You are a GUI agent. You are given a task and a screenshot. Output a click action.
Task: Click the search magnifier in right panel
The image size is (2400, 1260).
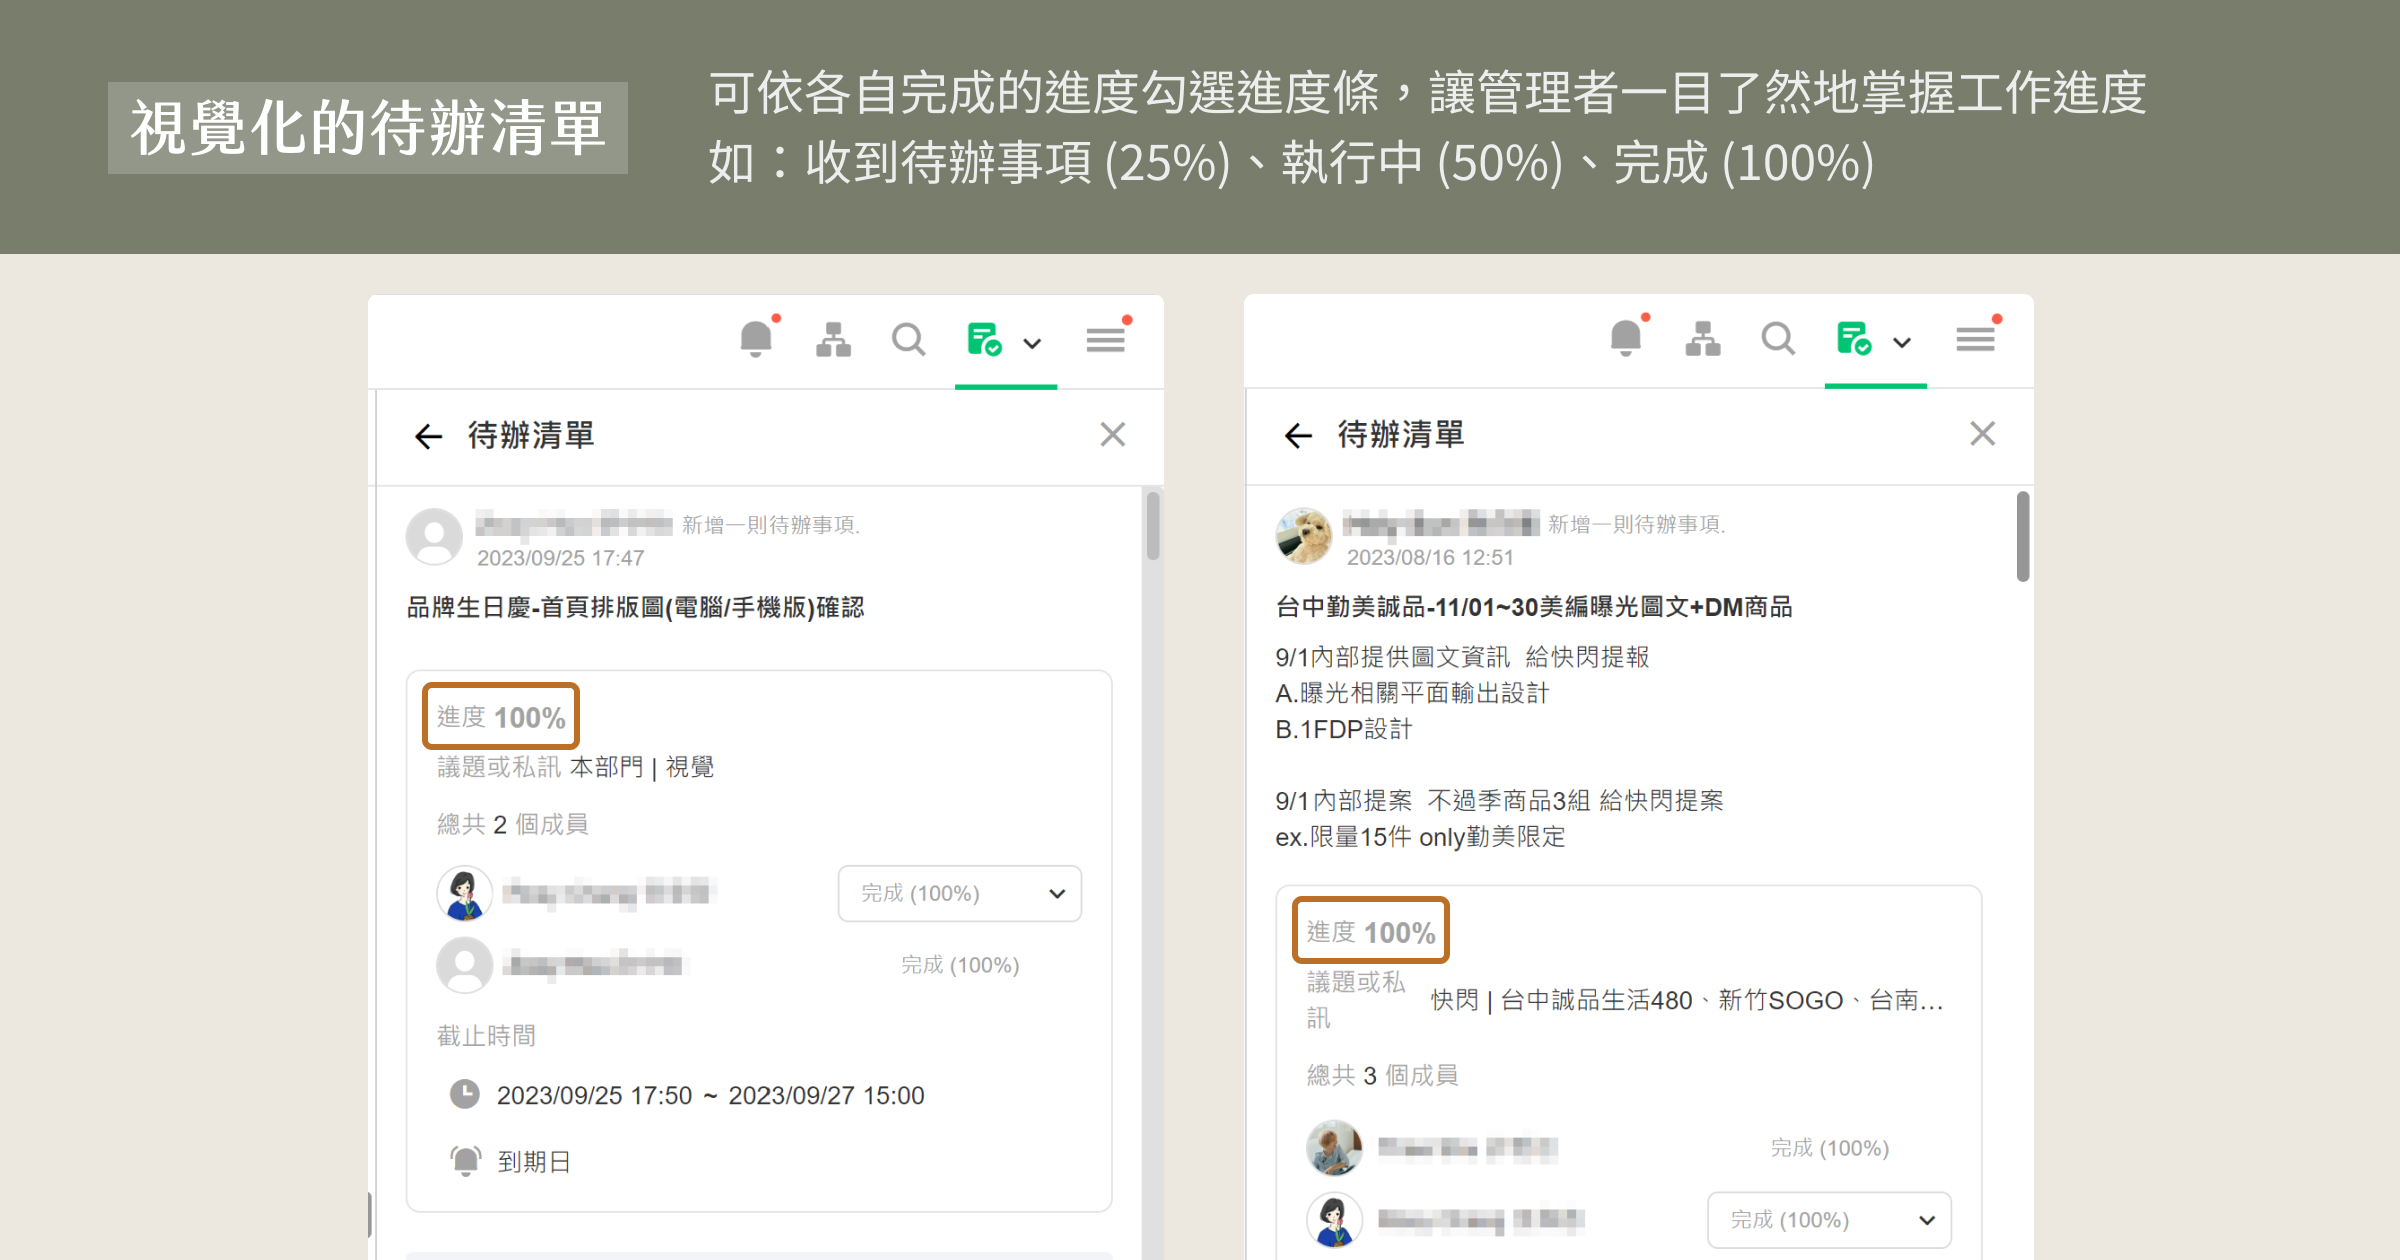click(1778, 339)
